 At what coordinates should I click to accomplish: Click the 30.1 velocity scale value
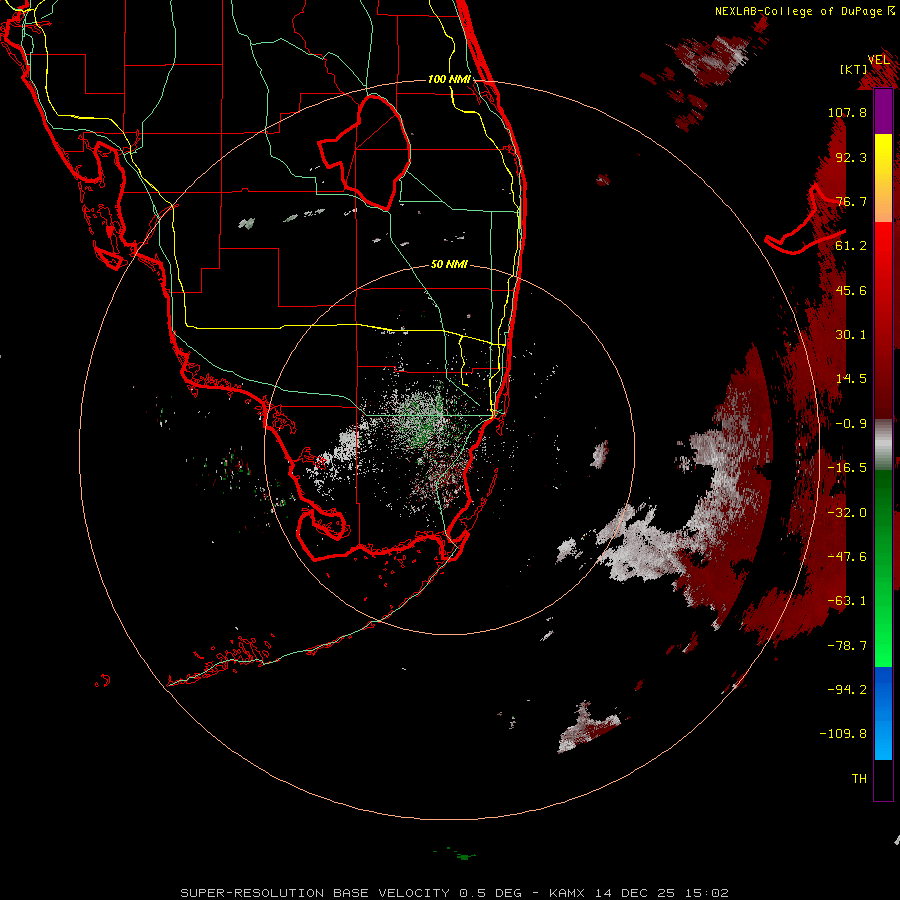tap(851, 335)
